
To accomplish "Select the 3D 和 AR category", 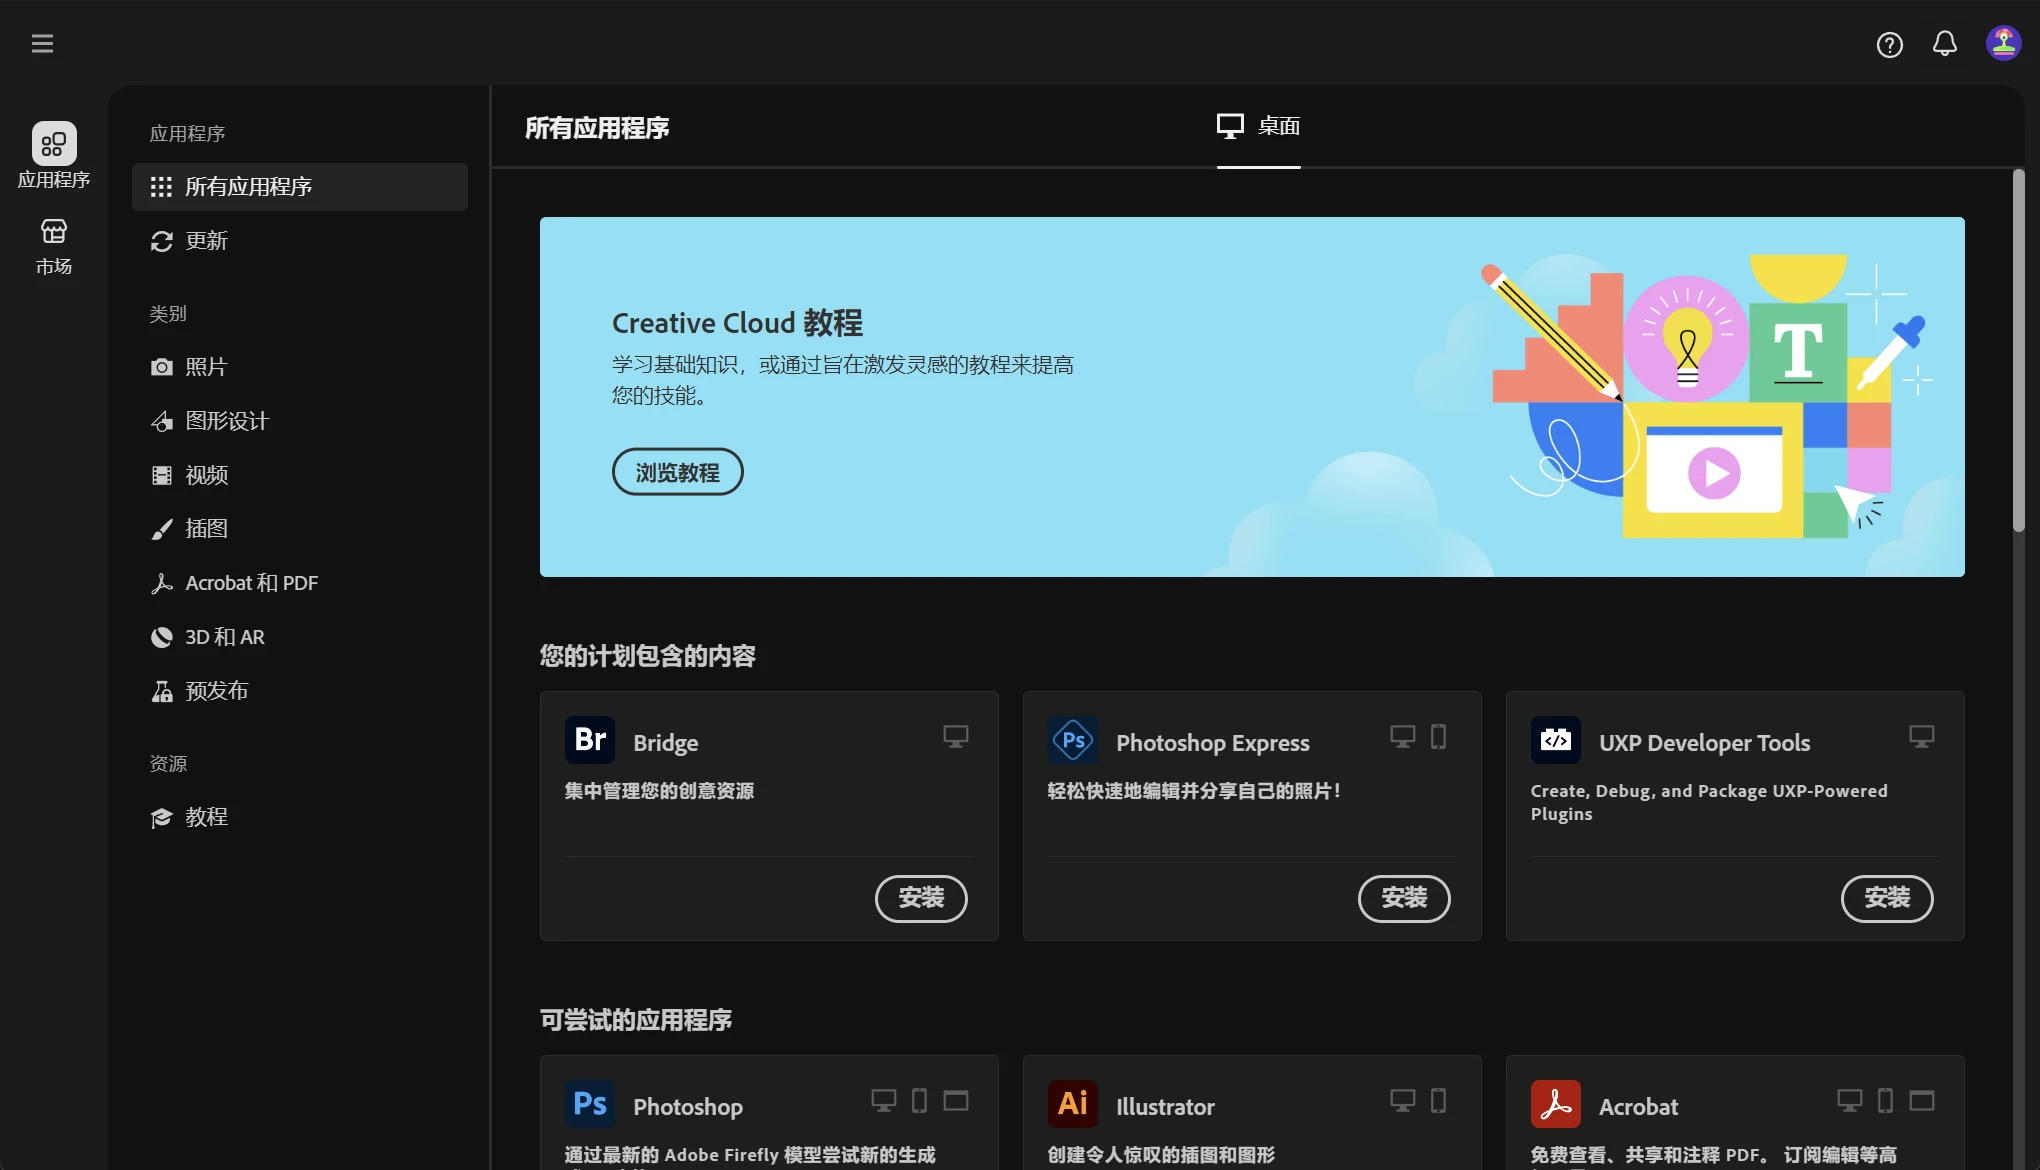I will pyautogui.click(x=224, y=636).
